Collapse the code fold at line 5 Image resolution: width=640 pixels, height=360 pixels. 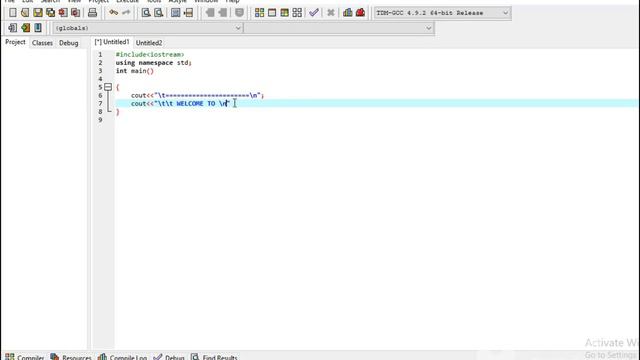click(108, 87)
